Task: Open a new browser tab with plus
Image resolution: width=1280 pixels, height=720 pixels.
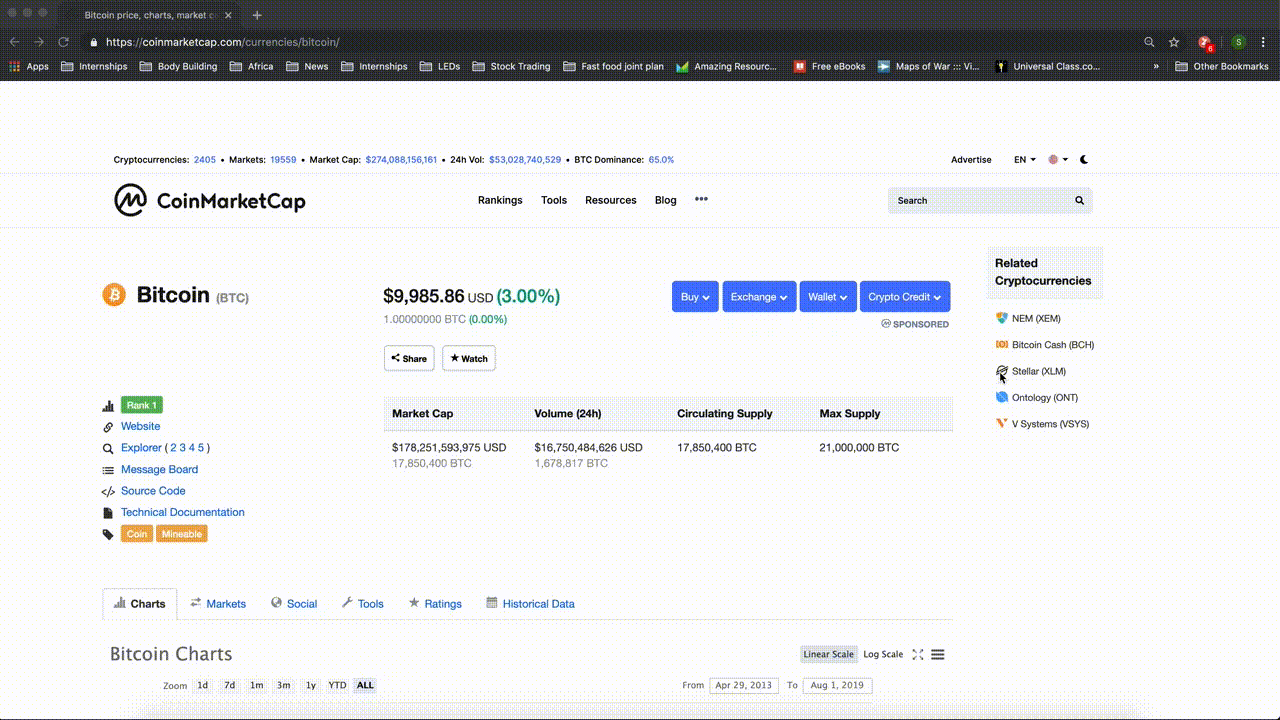Action: 257,15
